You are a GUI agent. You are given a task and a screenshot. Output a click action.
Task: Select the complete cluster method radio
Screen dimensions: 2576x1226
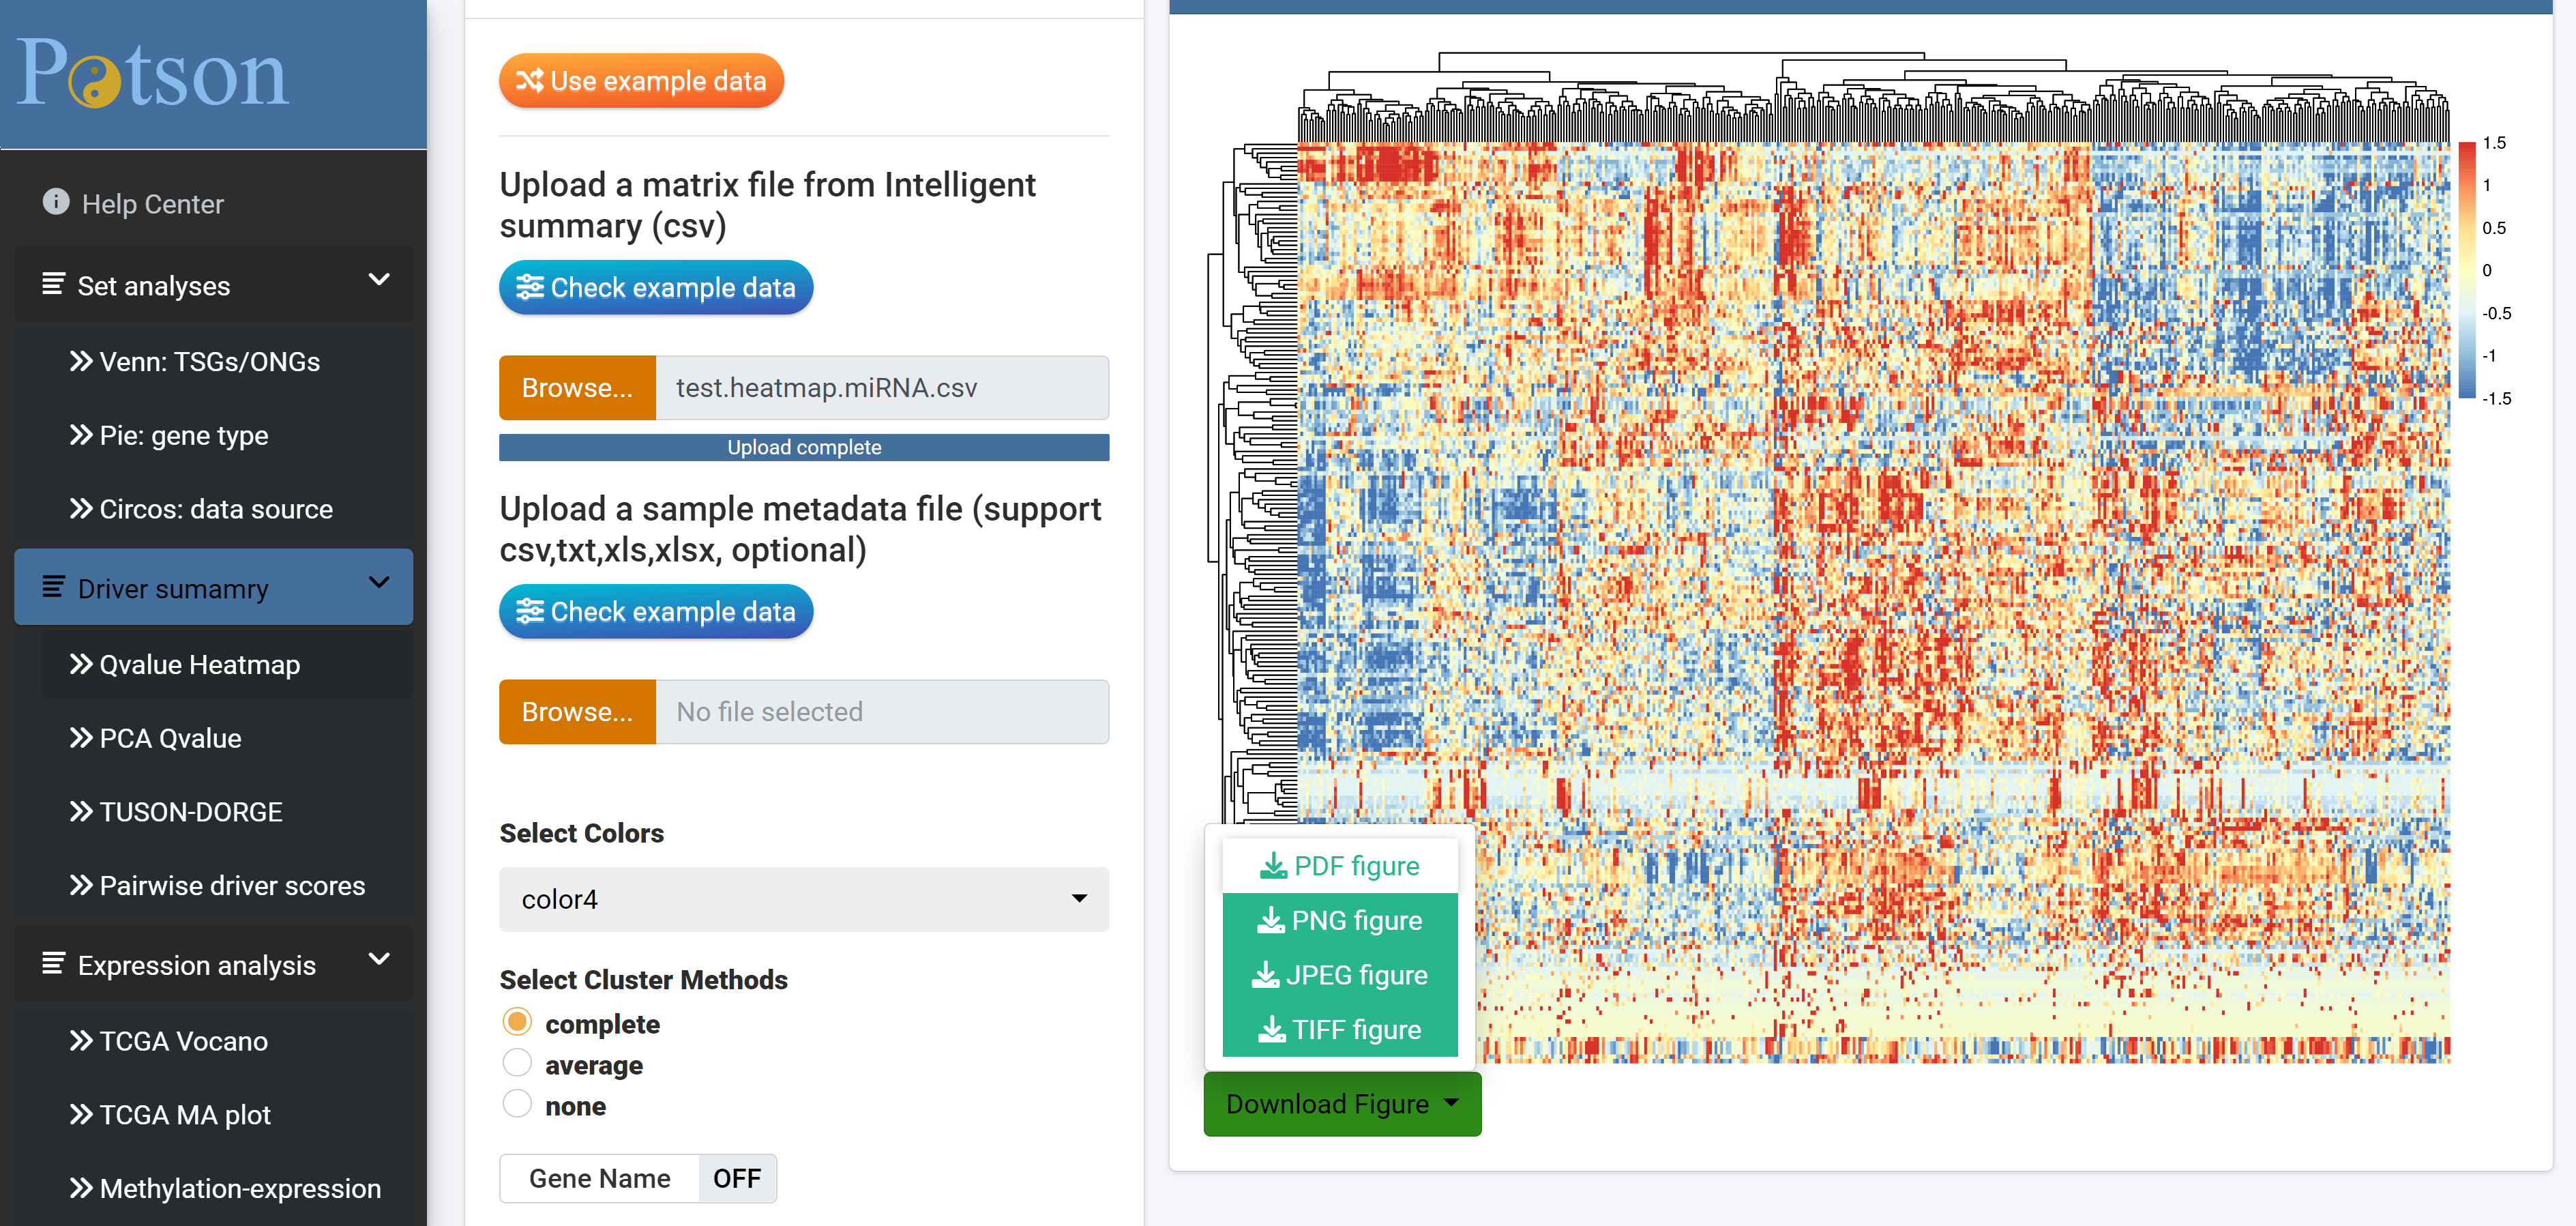click(x=517, y=1022)
